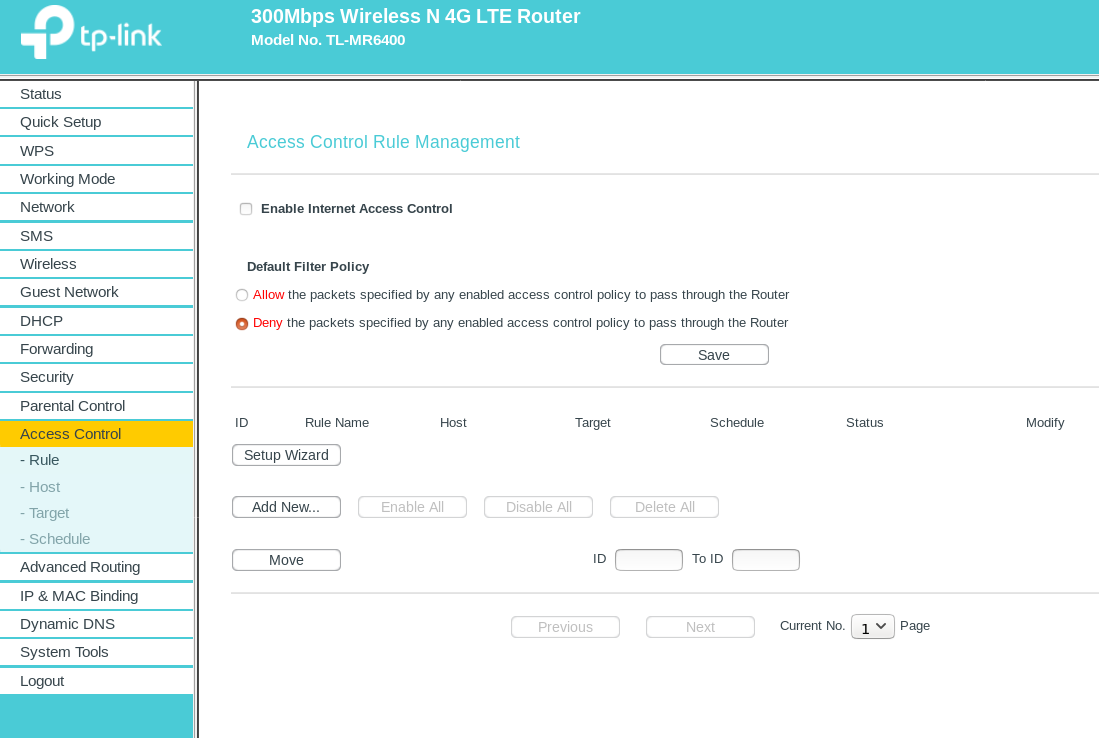Screen dimensions: 1099x738
Task: Enable Internet Access Control checkbox
Action: click(246, 209)
